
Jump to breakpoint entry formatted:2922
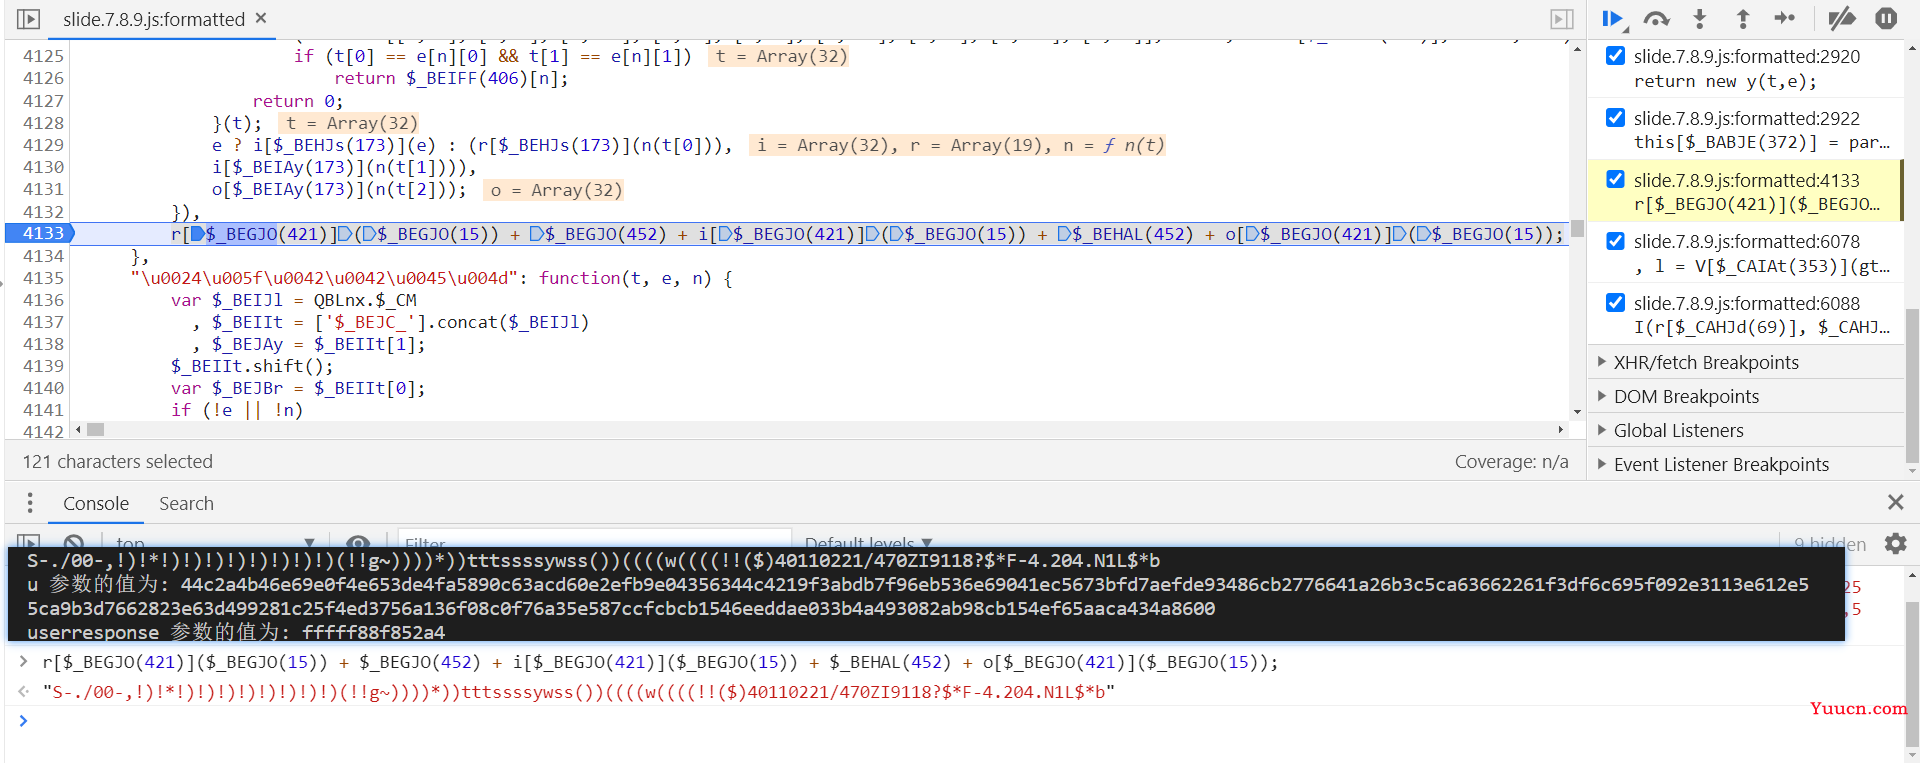pos(1746,118)
